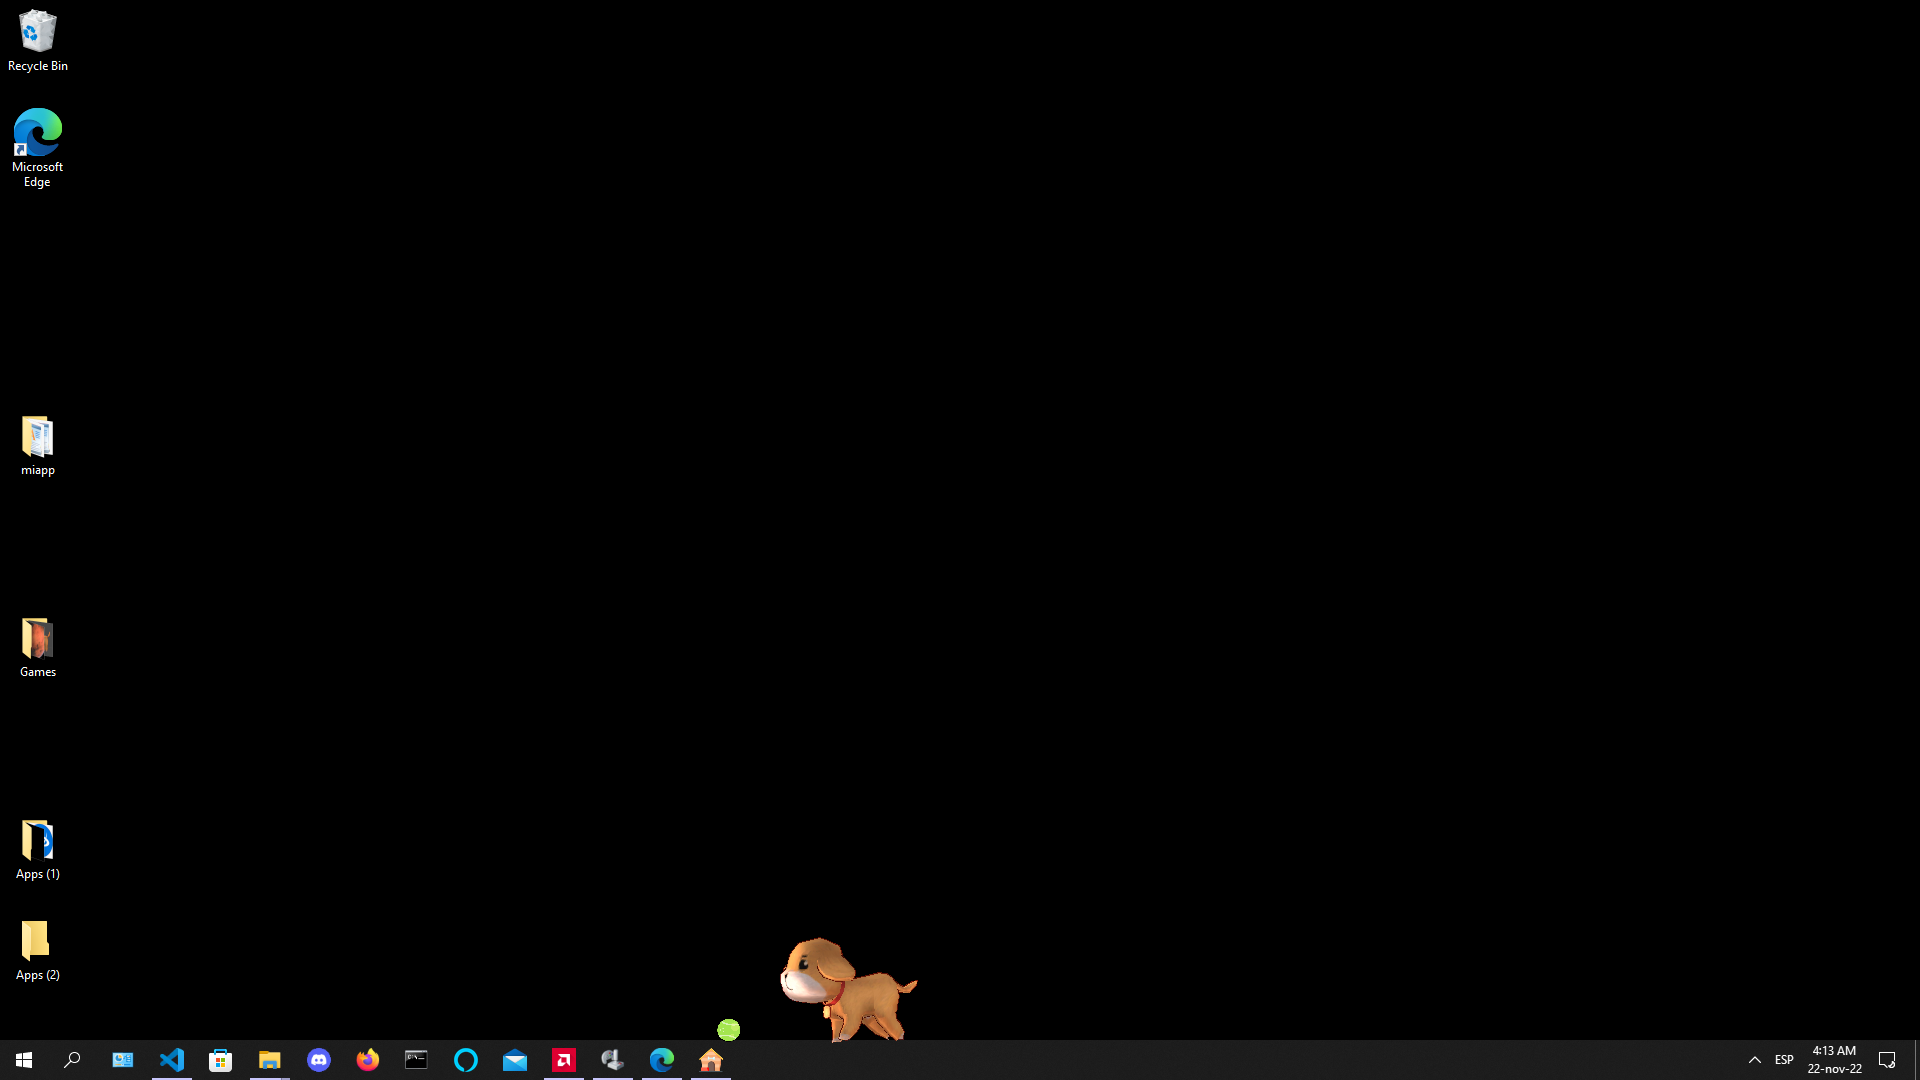This screenshot has height=1080, width=1920.
Task: Open Firefox browser in taskbar
Action: point(368,1060)
